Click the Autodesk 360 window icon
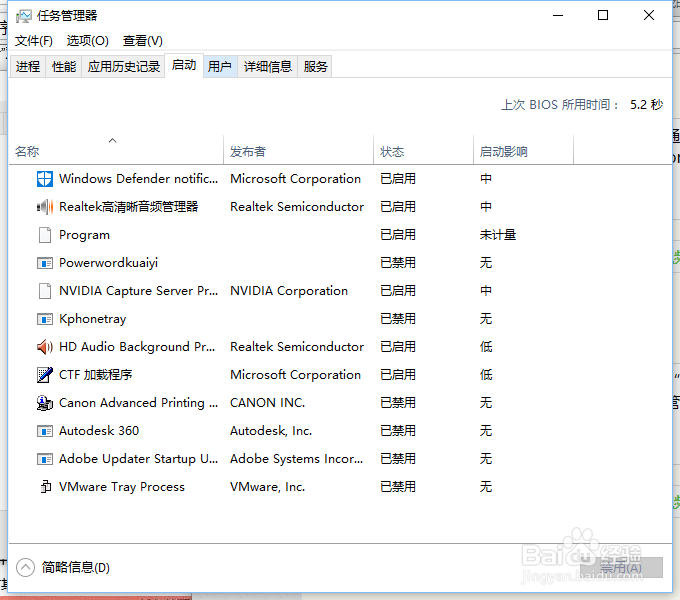This screenshot has width=680, height=600. (45, 431)
